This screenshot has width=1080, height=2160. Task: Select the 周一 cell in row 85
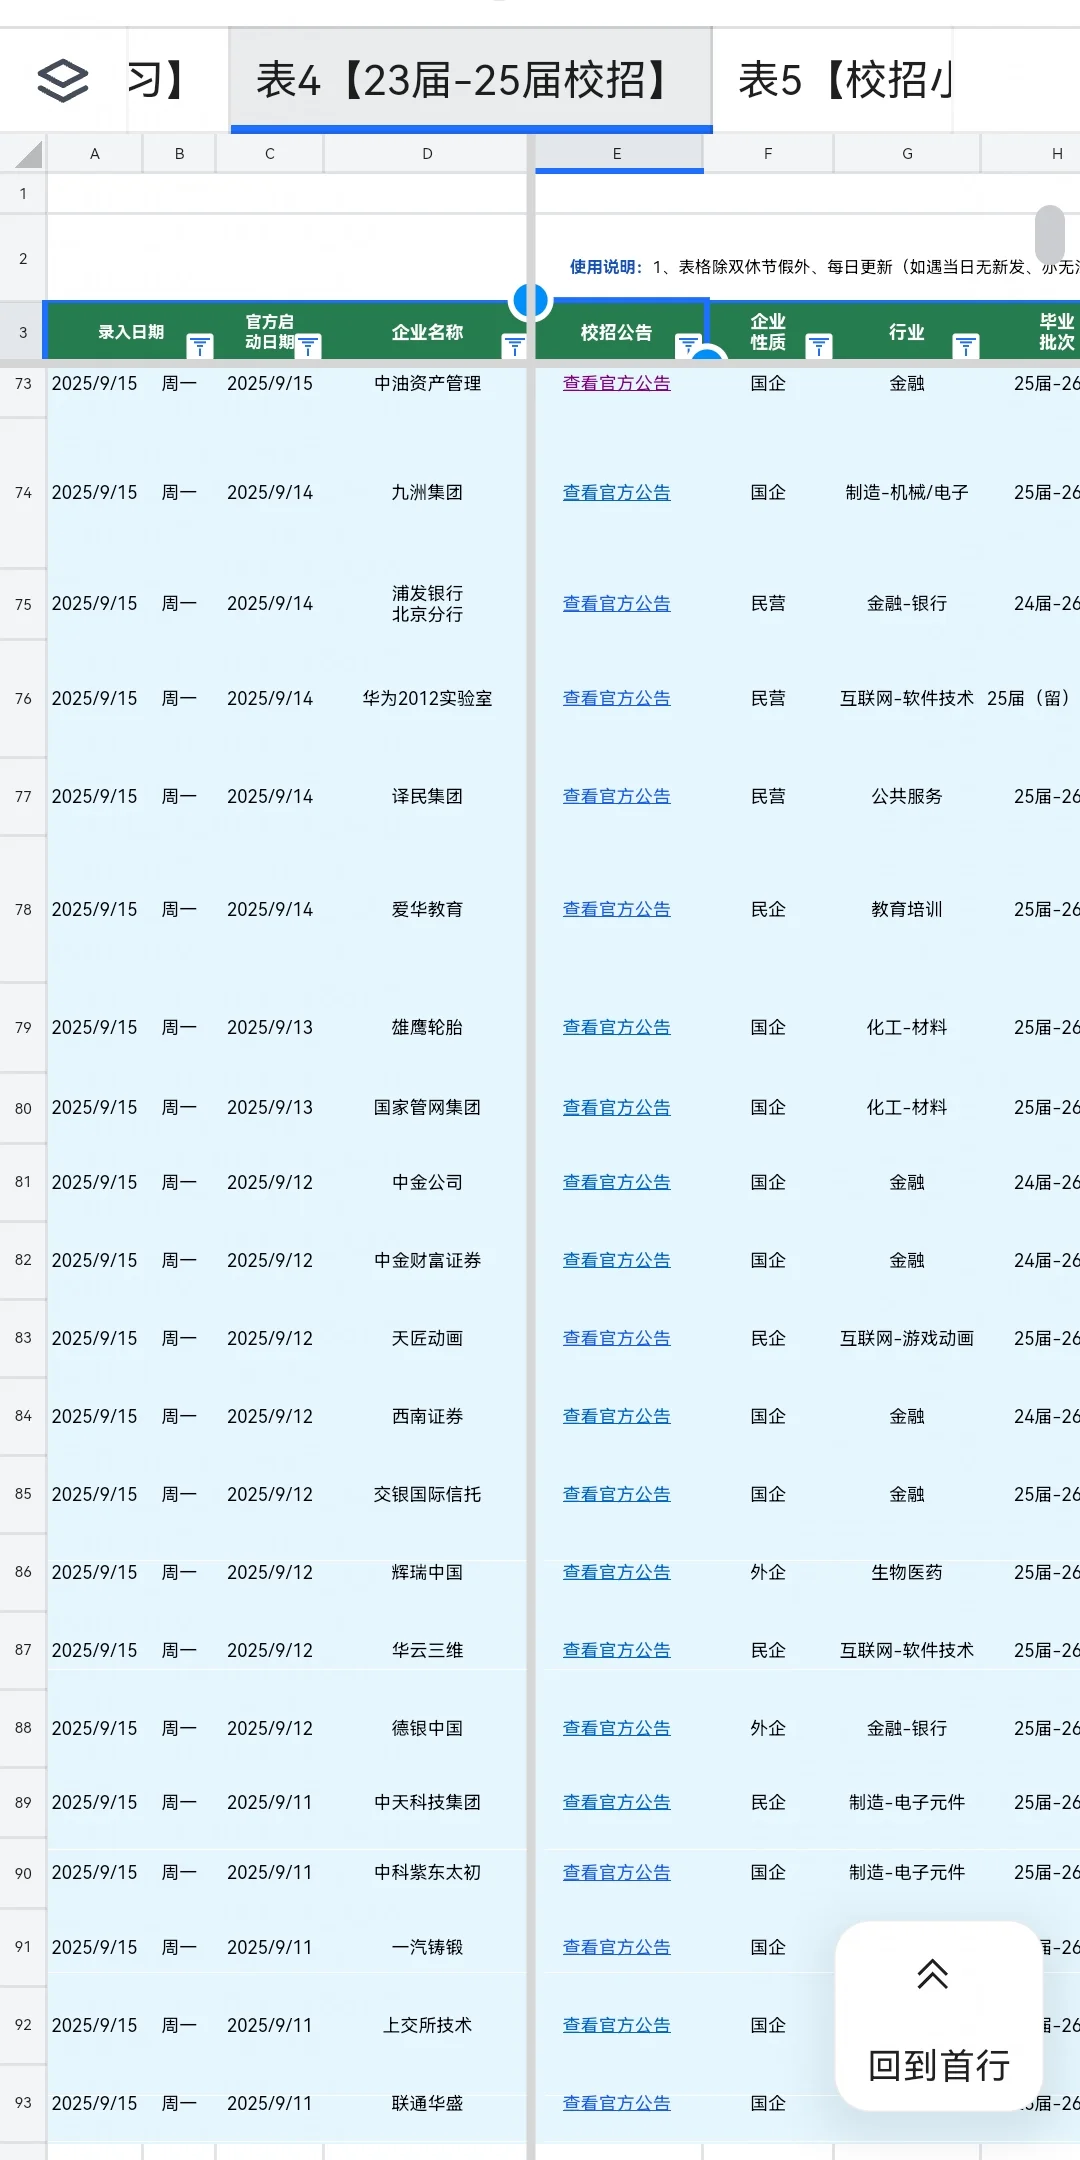point(179,1494)
